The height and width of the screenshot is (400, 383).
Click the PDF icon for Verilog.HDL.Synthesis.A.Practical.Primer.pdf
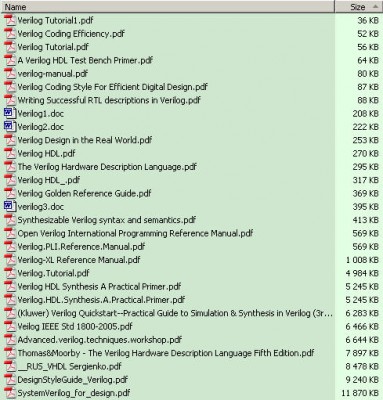(x=10, y=300)
